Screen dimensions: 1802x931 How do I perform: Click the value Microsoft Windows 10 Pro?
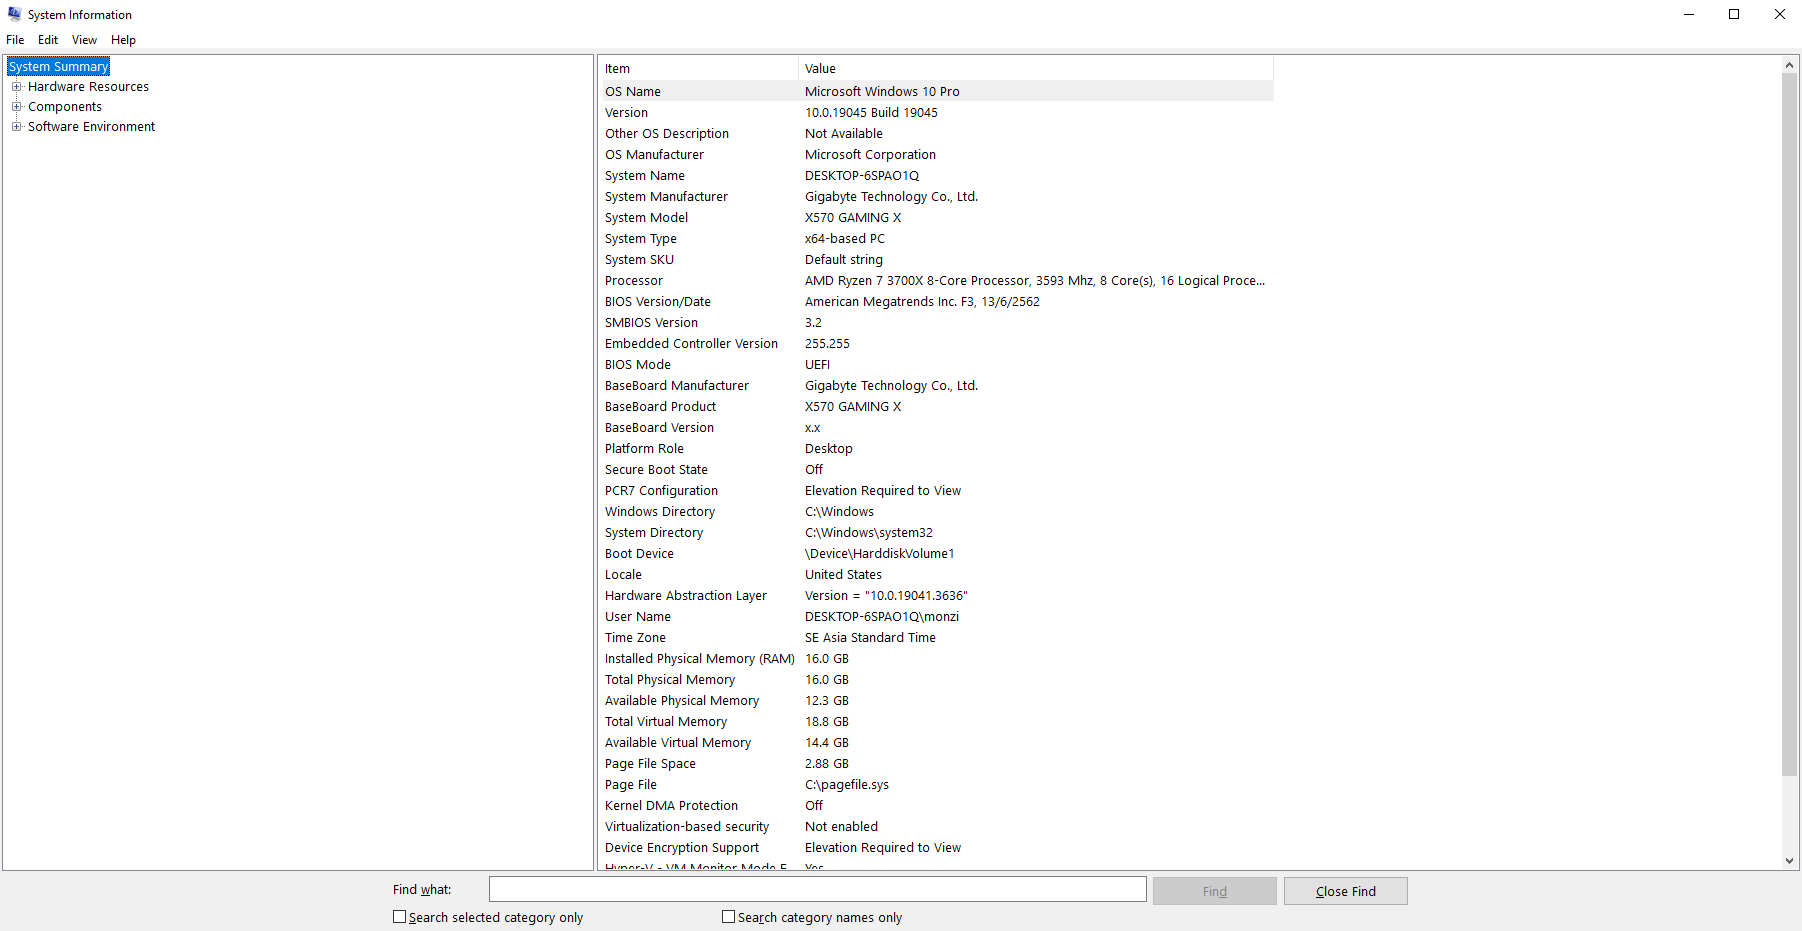[882, 92]
